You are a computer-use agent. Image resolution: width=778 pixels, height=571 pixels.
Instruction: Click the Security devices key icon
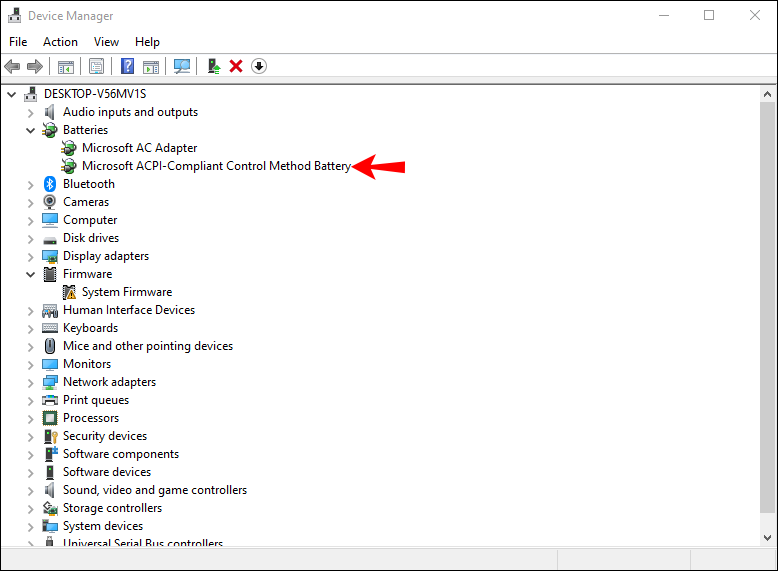[51, 437]
